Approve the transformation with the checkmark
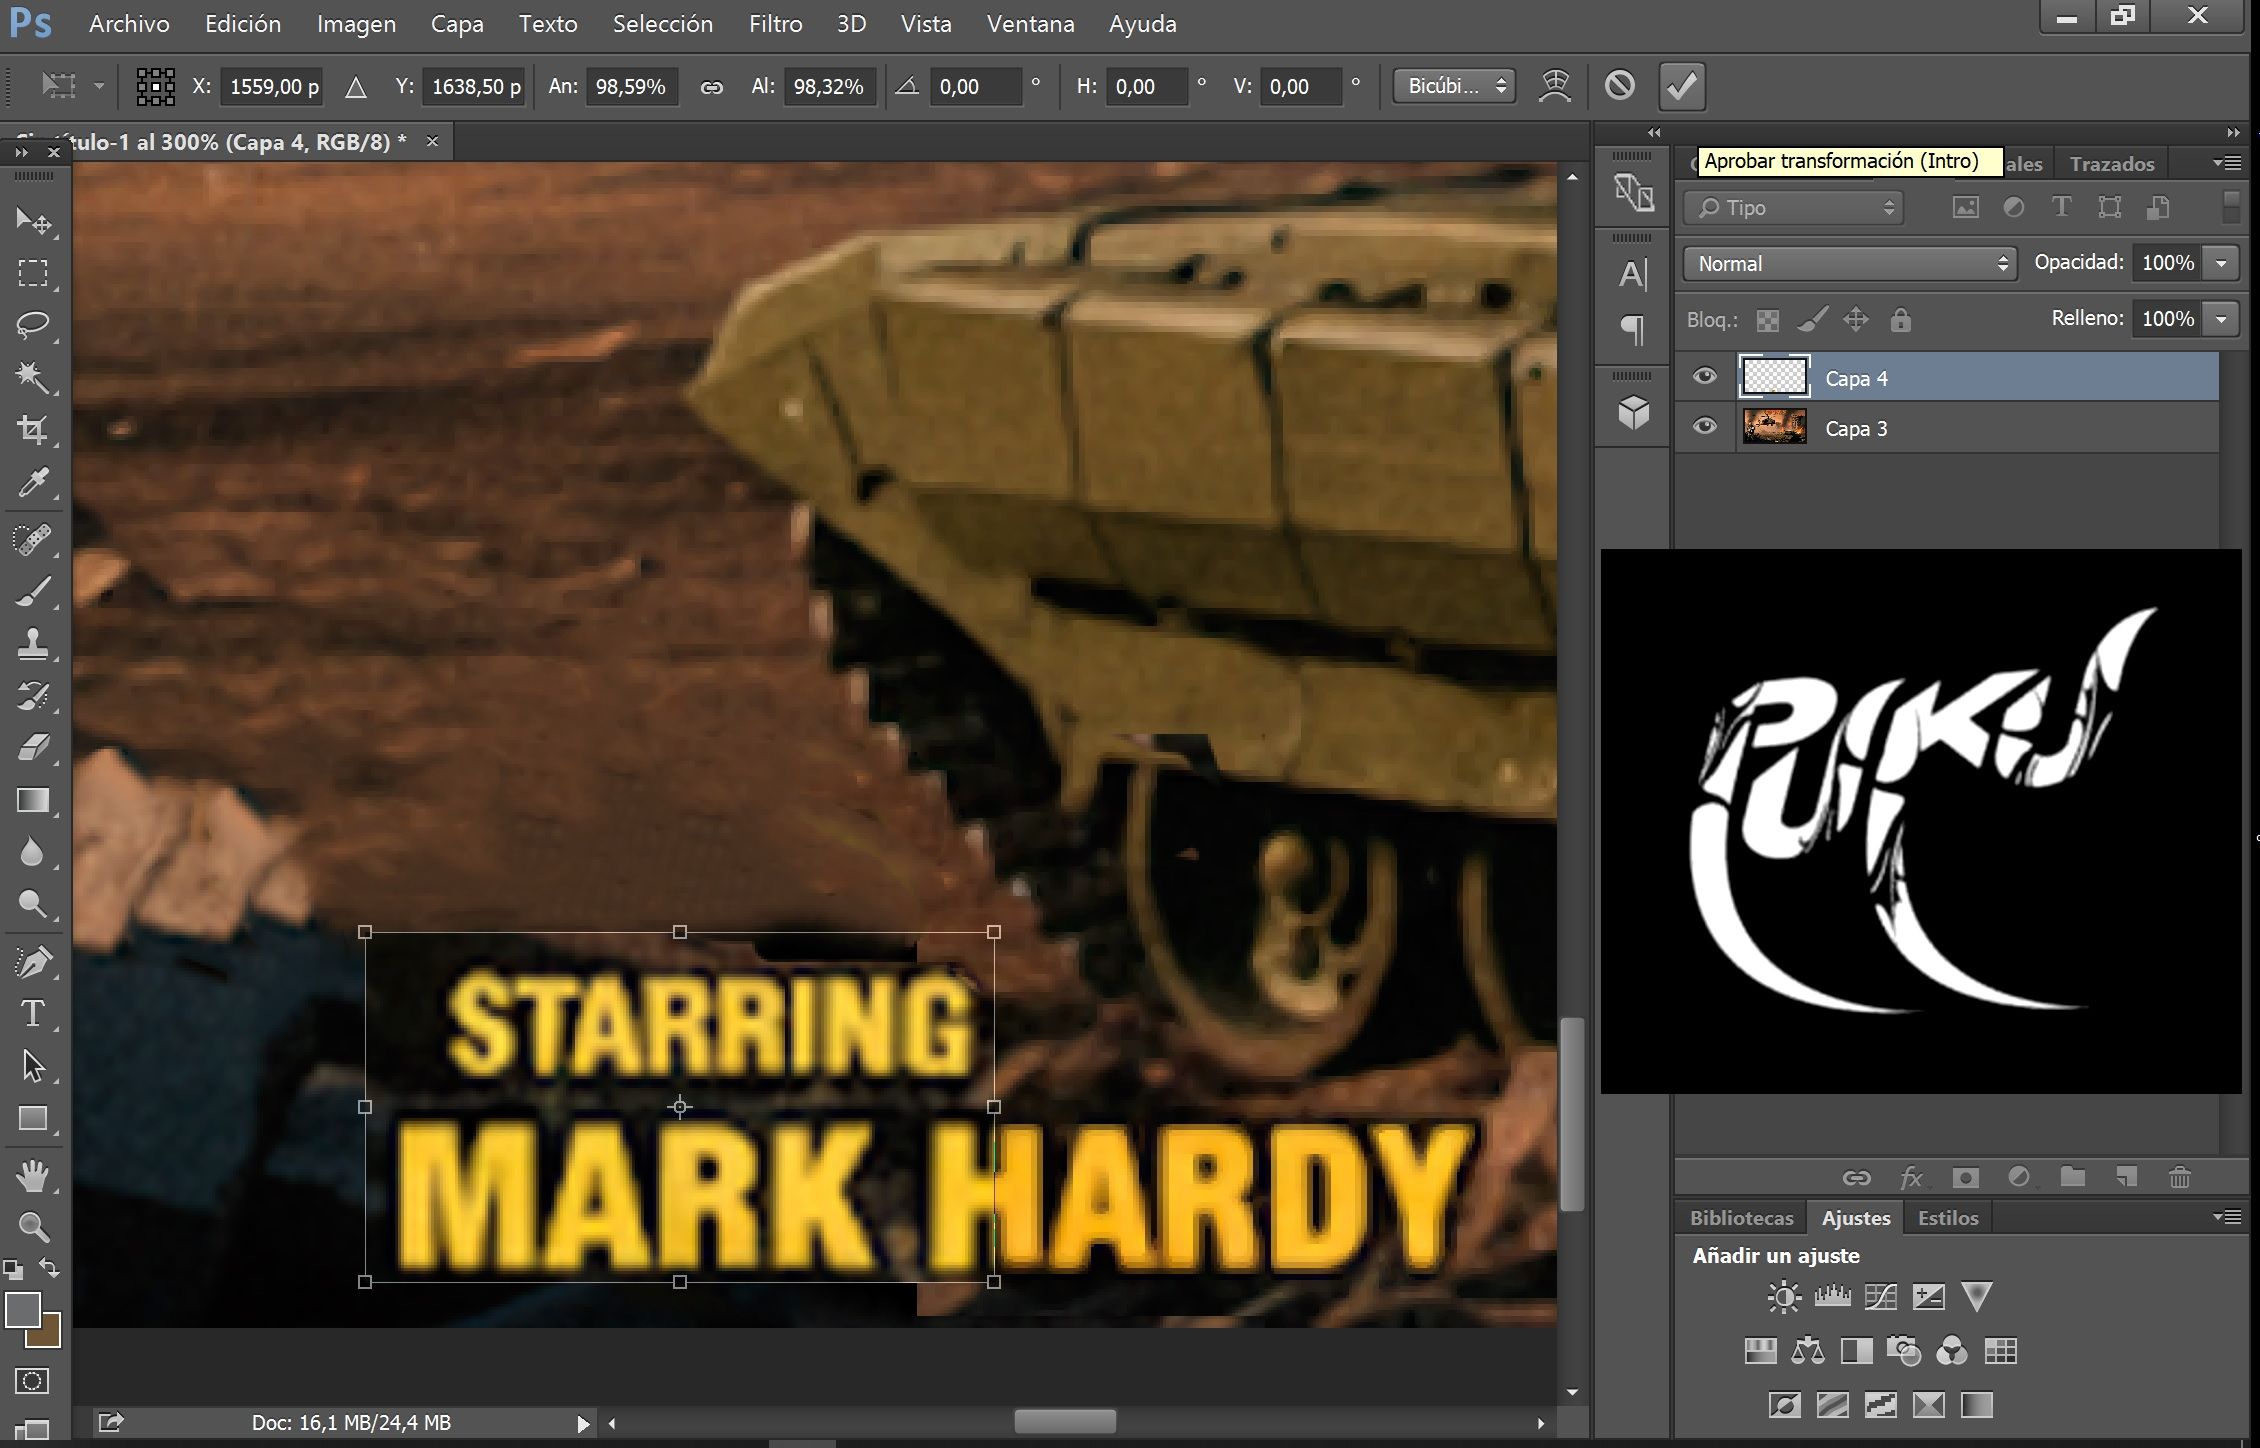The height and width of the screenshot is (1448, 2260). click(1681, 85)
